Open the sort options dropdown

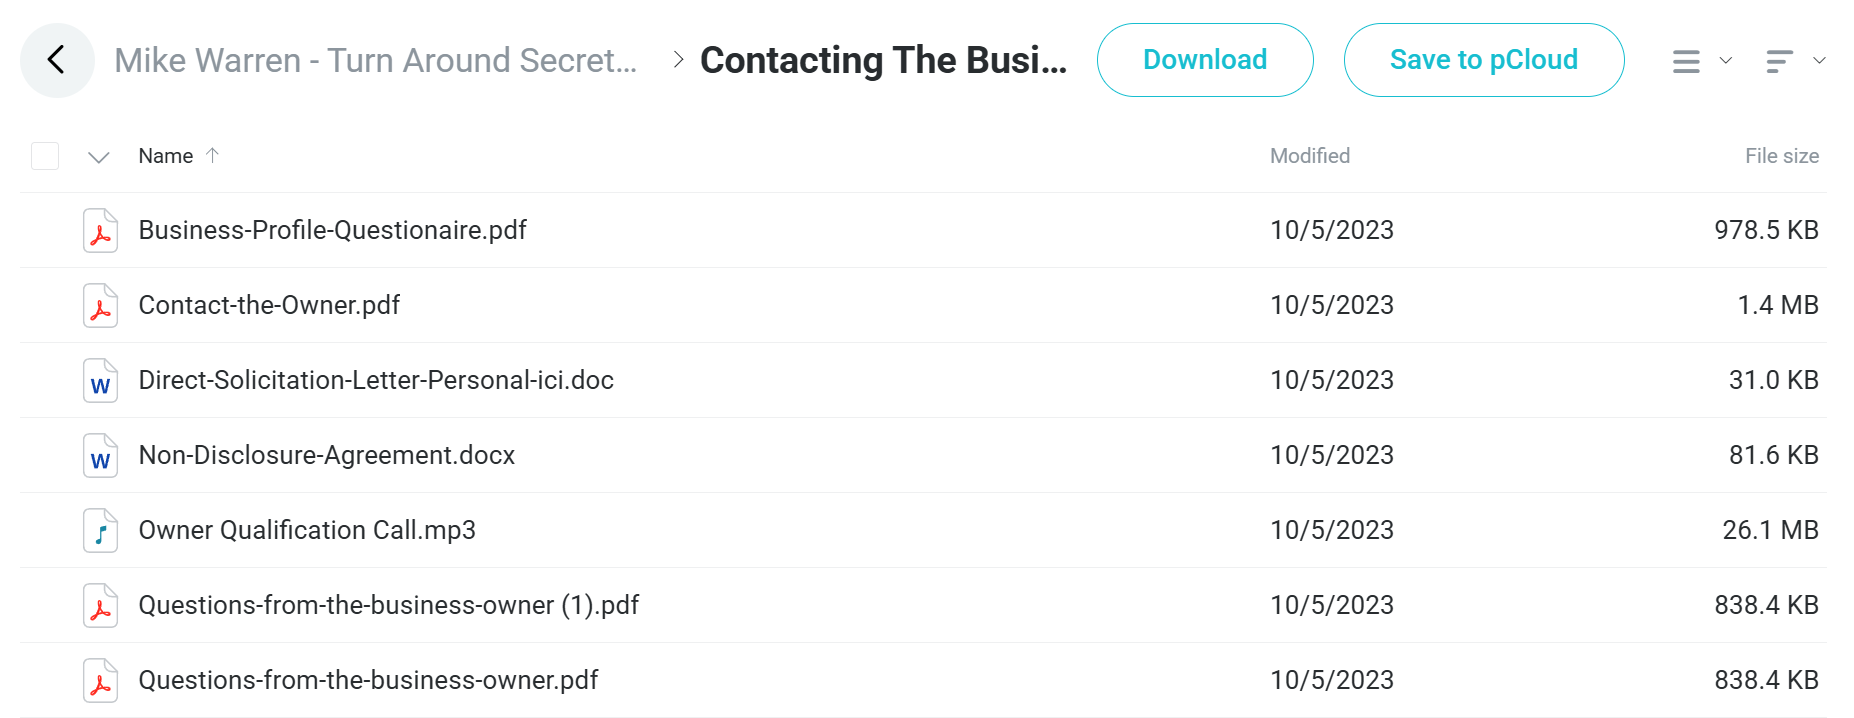pyautogui.click(x=1795, y=61)
